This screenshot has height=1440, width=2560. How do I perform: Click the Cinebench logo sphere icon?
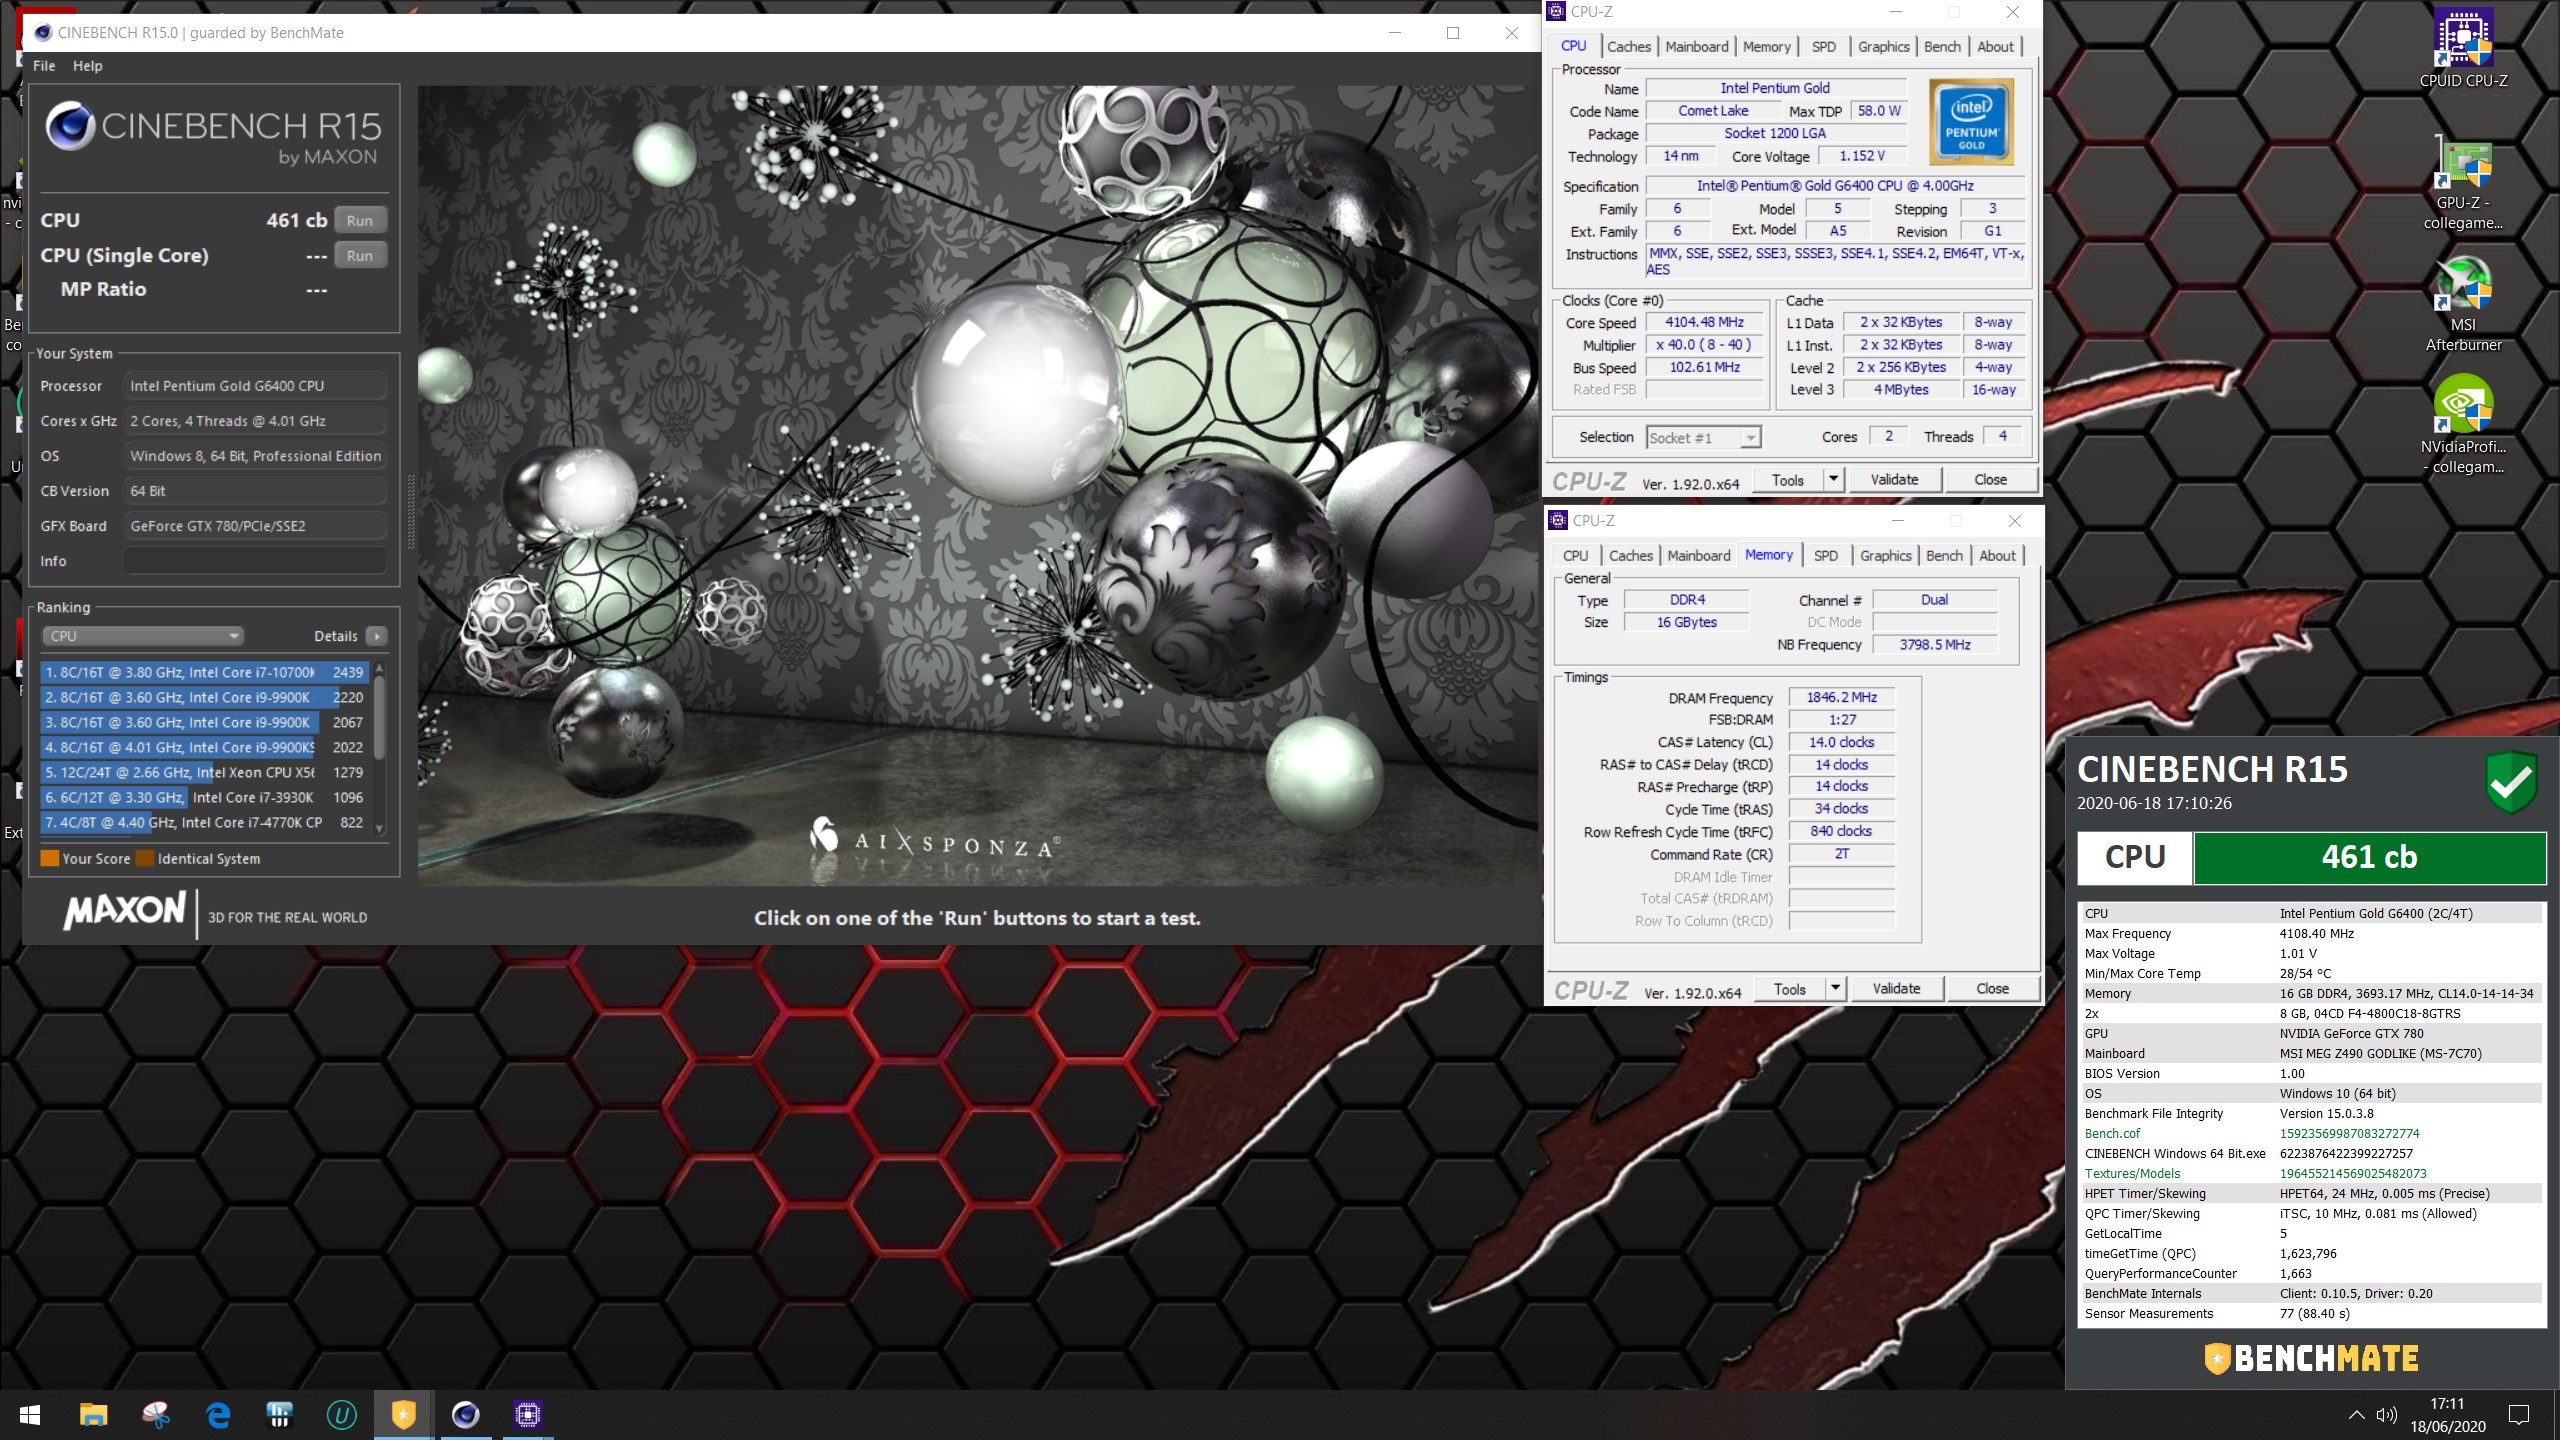(71, 127)
